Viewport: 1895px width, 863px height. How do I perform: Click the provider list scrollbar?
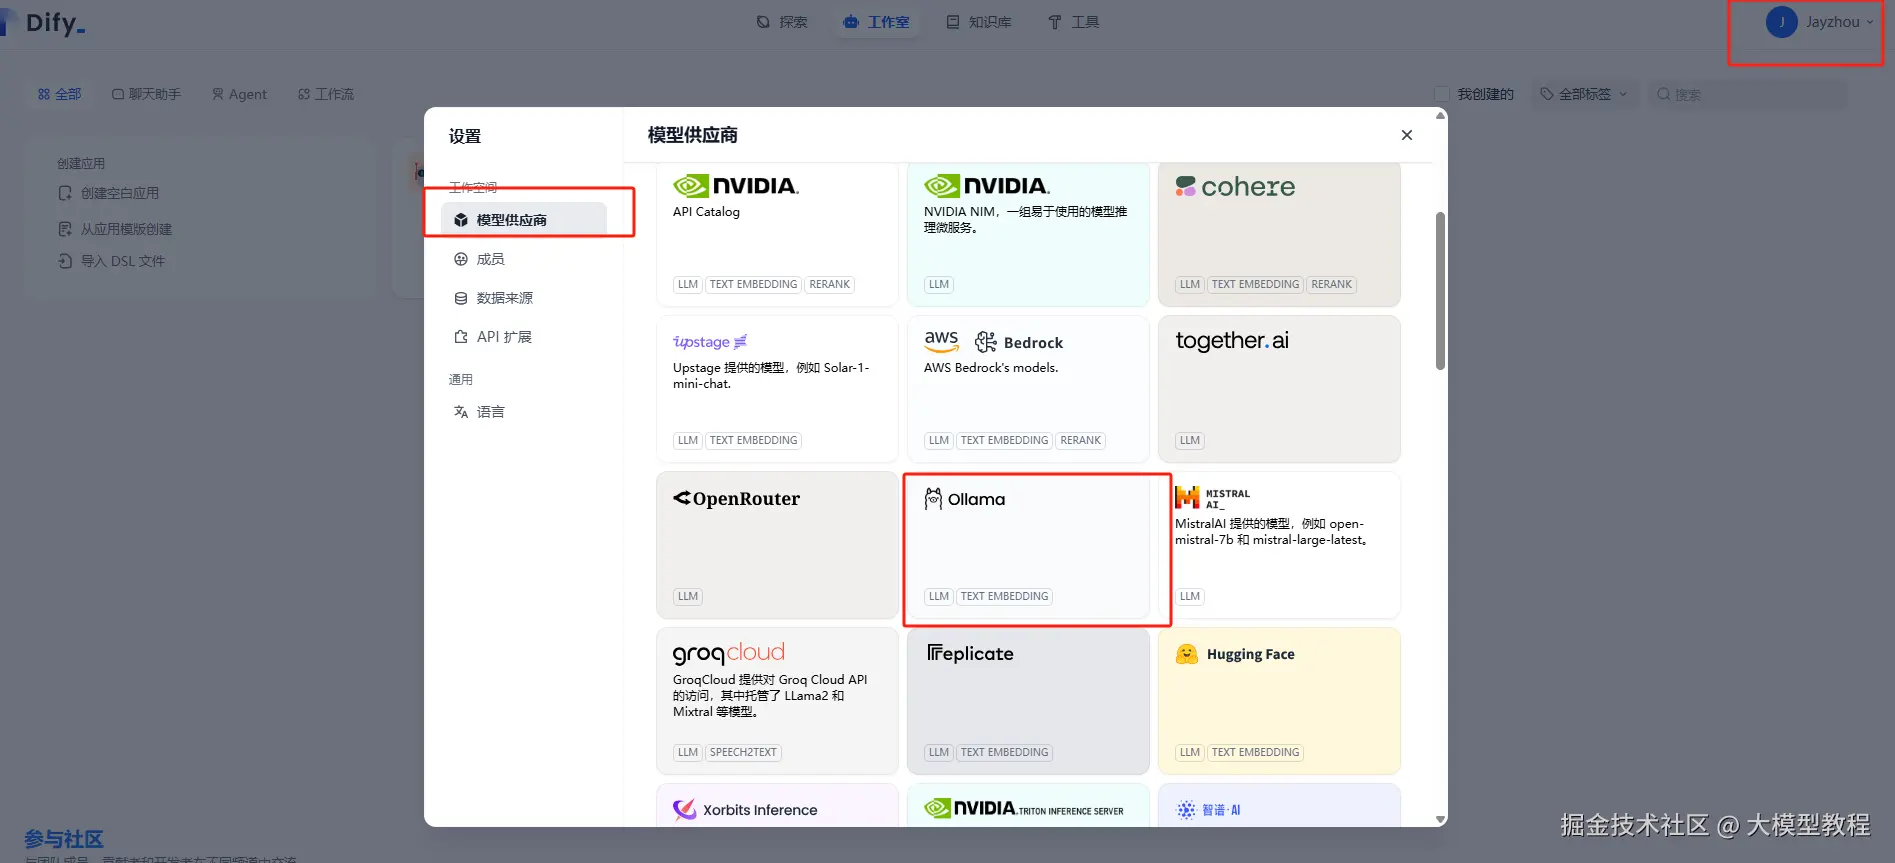coord(1440,290)
